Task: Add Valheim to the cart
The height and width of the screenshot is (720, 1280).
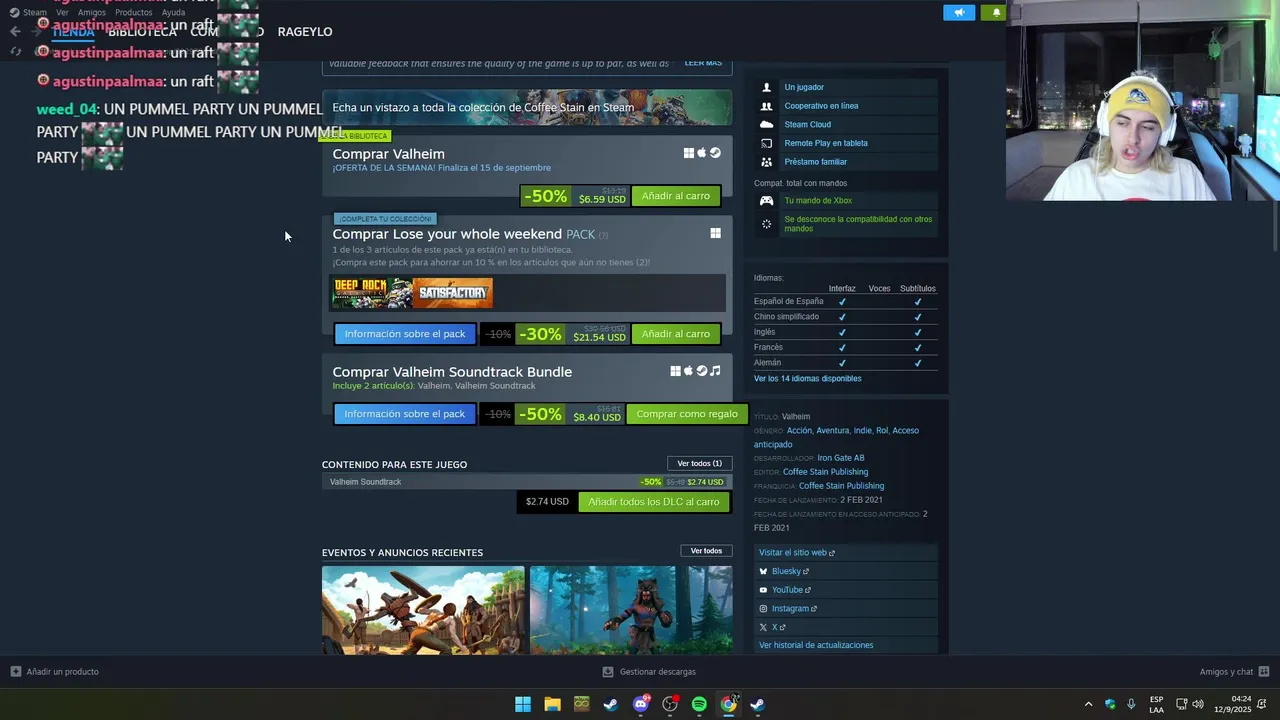Action: [x=675, y=196]
